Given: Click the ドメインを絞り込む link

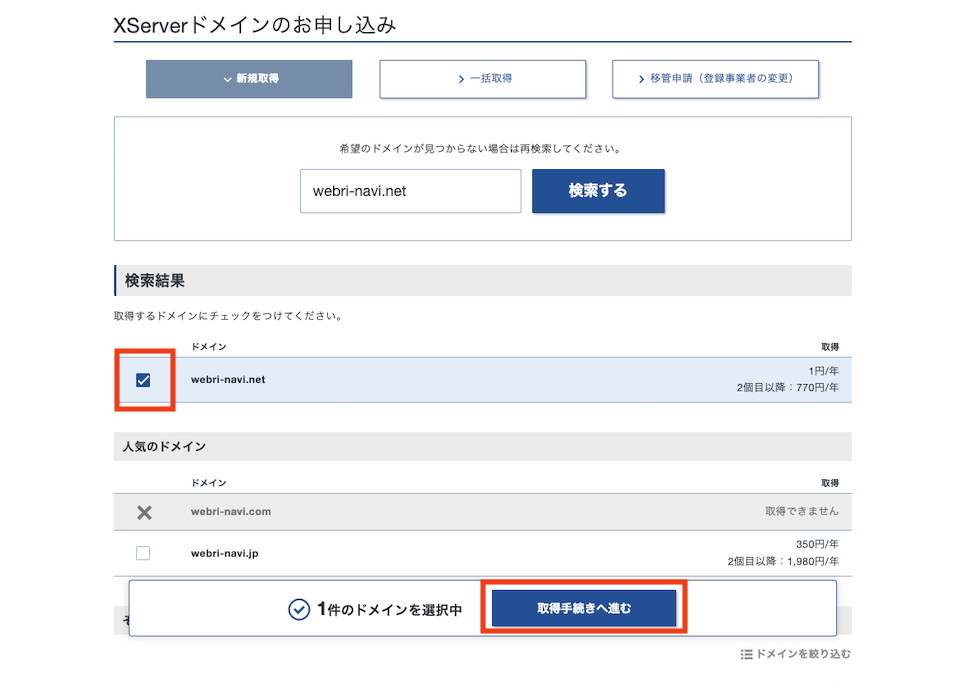Looking at the screenshot, I should [803, 654].
